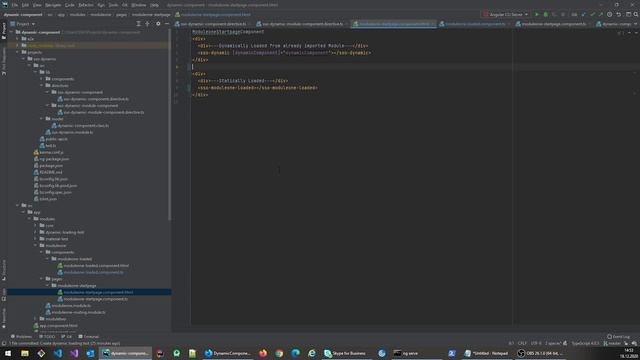640x360 pixels.
Task: Open the Refactor menu
Action: (x=86, y=5)
